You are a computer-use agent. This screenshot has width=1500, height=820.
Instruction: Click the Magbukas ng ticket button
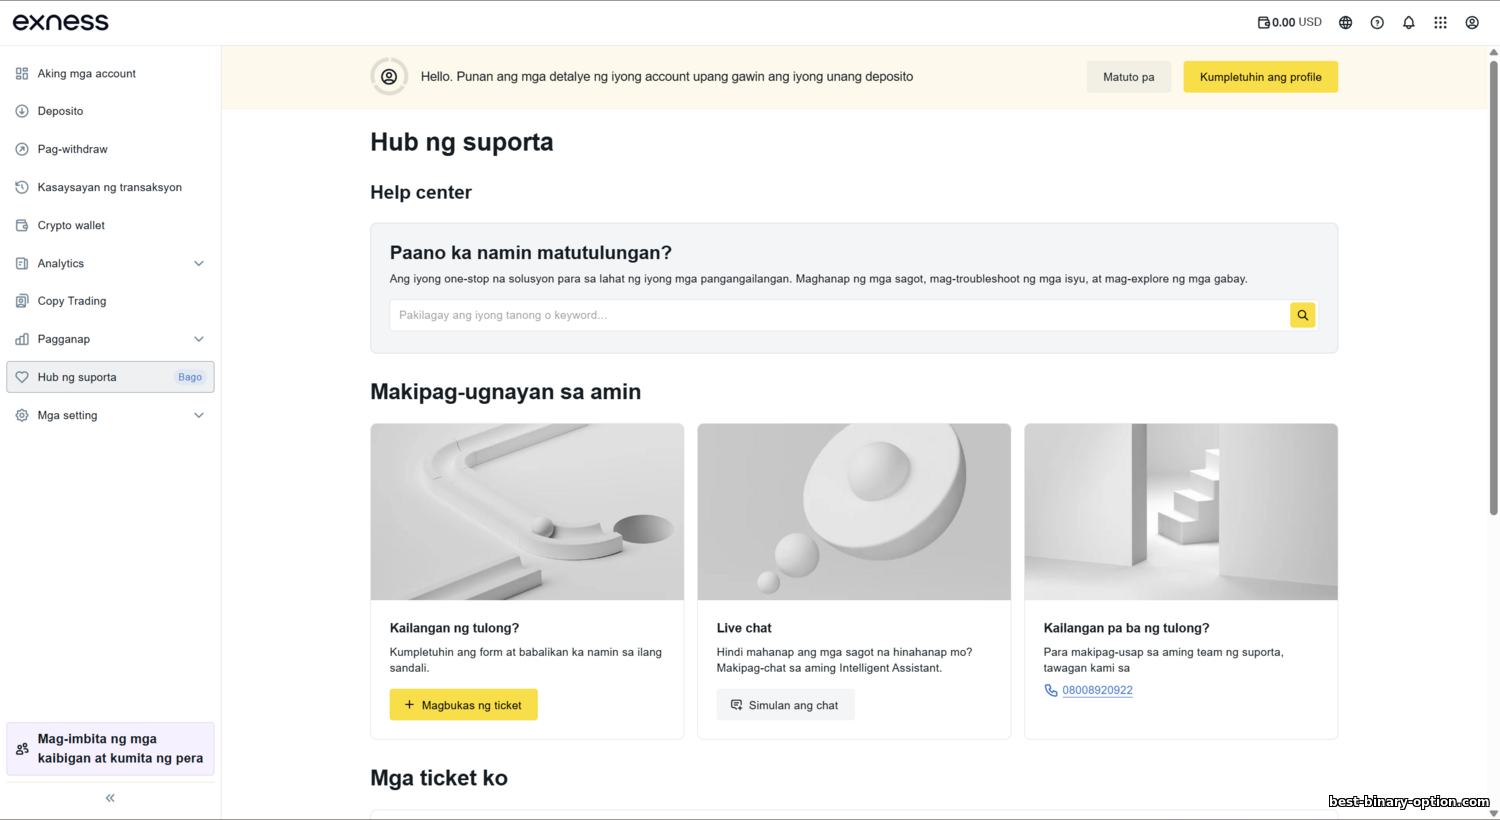click(x=463, y=705)
